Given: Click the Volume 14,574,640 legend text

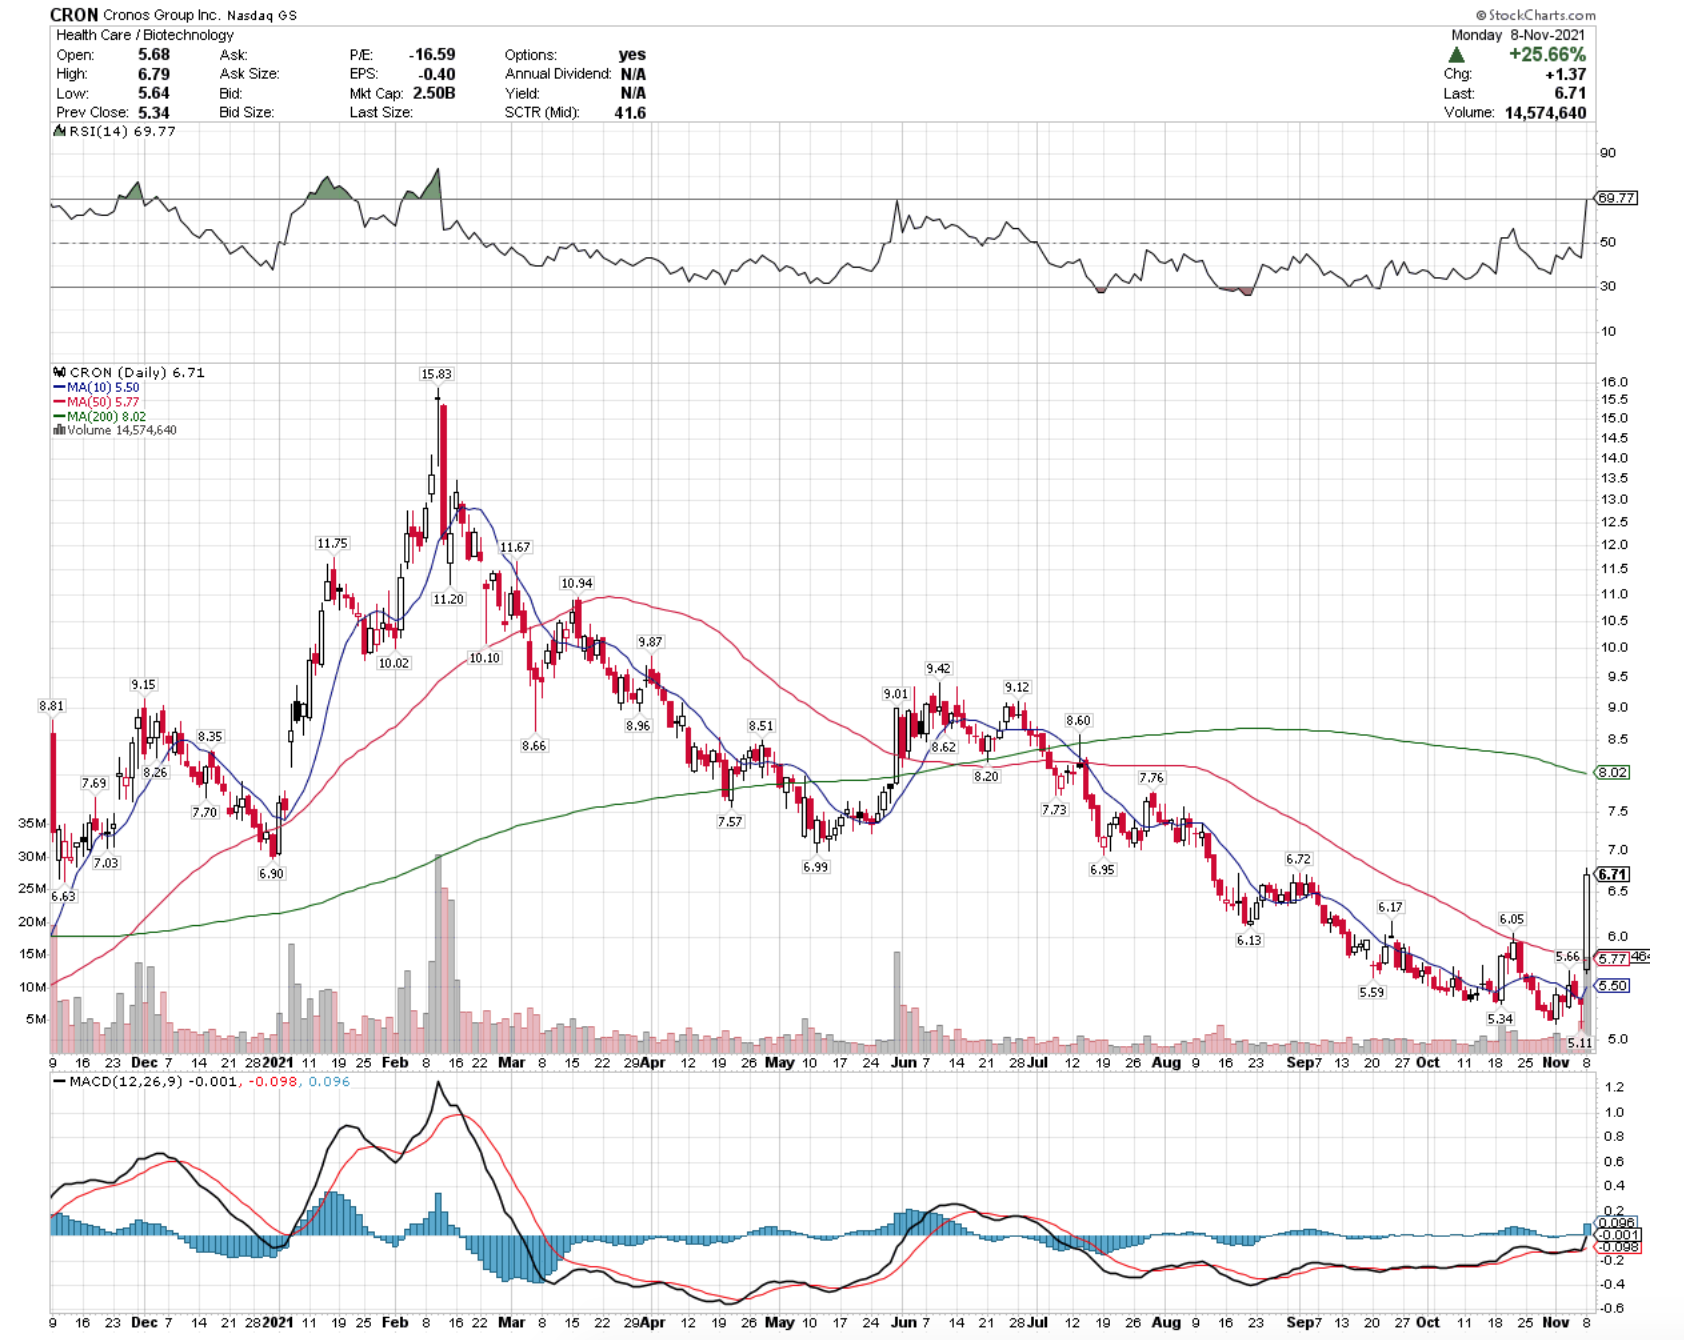Looking at the screenshot, I should pos(122,430).
